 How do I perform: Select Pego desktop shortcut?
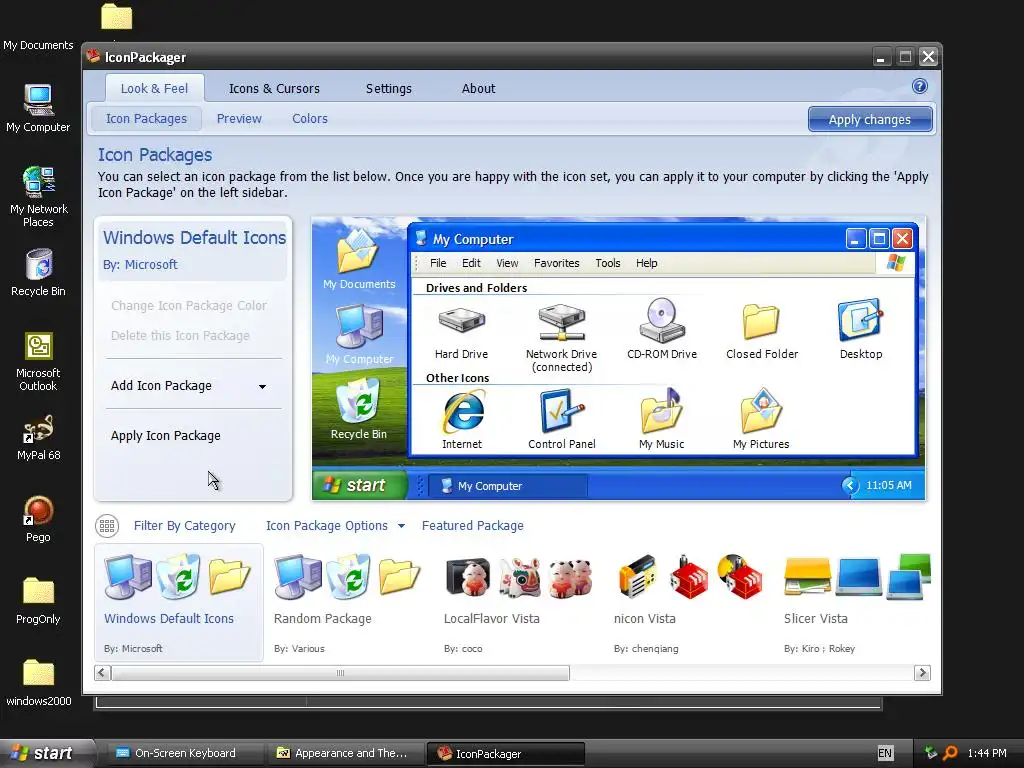point(38,519)
